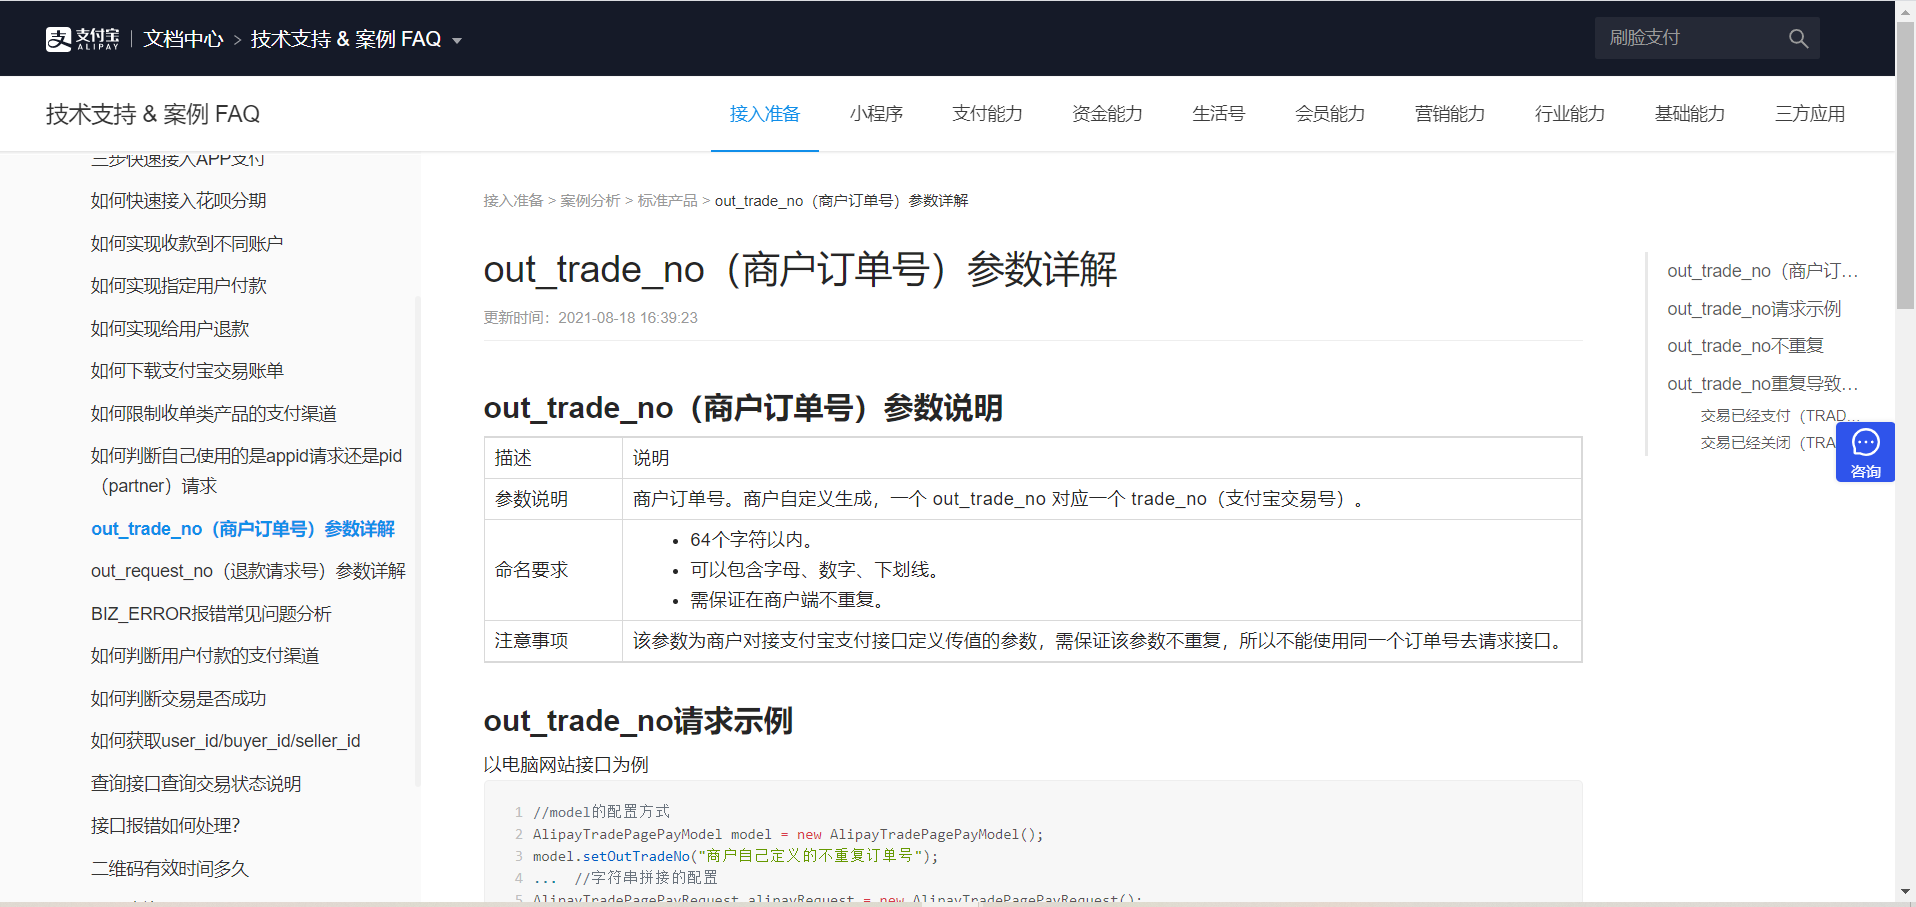Open 二维码有效时间多久 in sidebar

tap(170, 869)
